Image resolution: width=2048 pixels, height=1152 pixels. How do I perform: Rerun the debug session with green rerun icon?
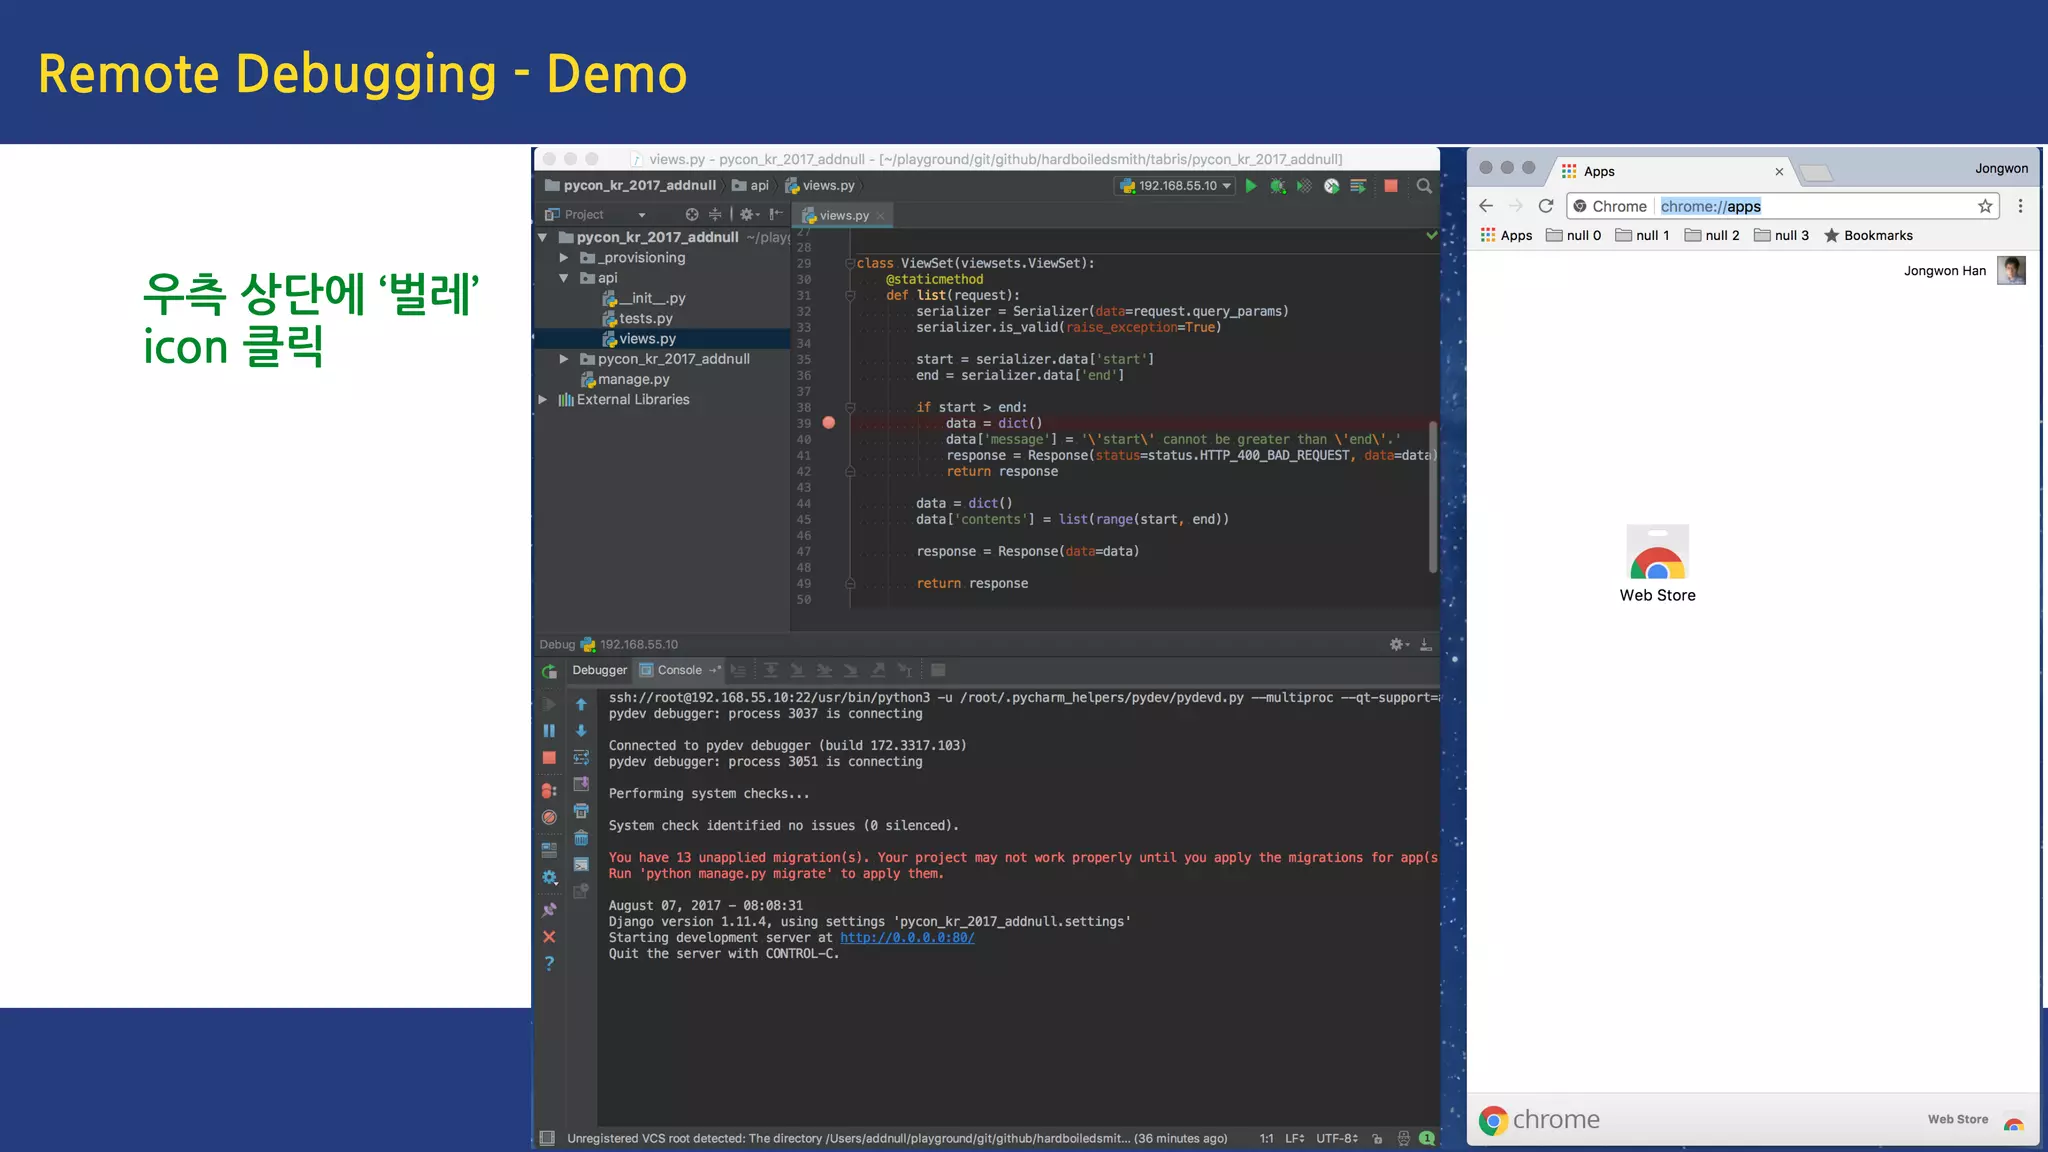click(x=549, y=672)
